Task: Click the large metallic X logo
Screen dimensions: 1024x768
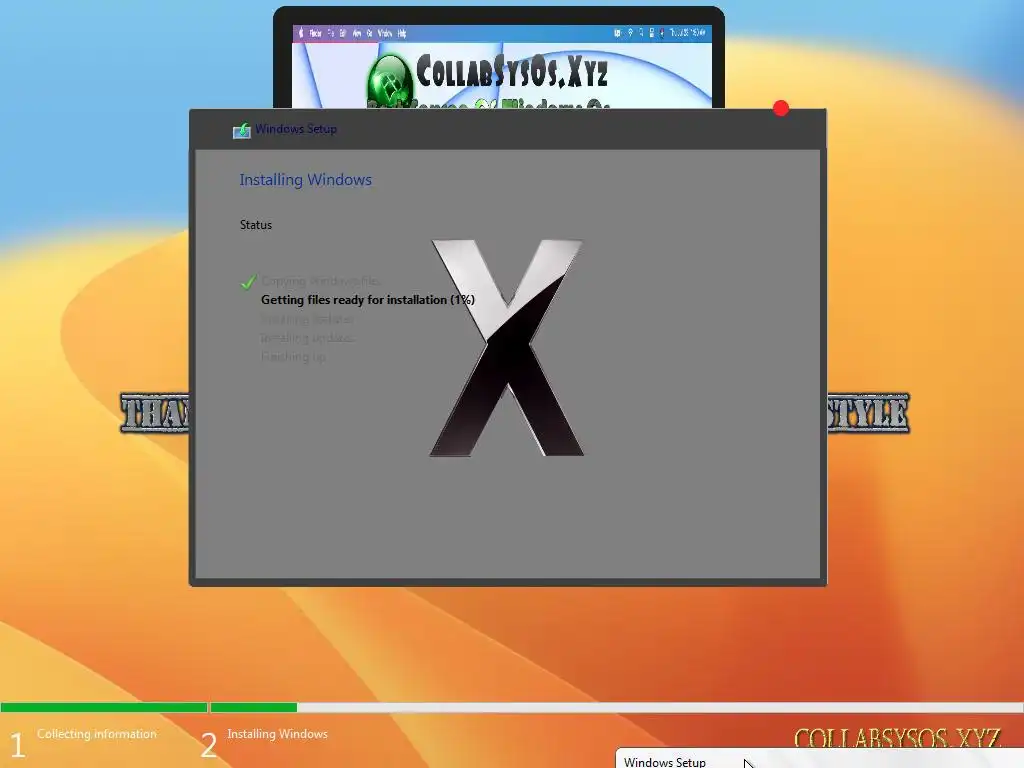Action: click(507, 347)
